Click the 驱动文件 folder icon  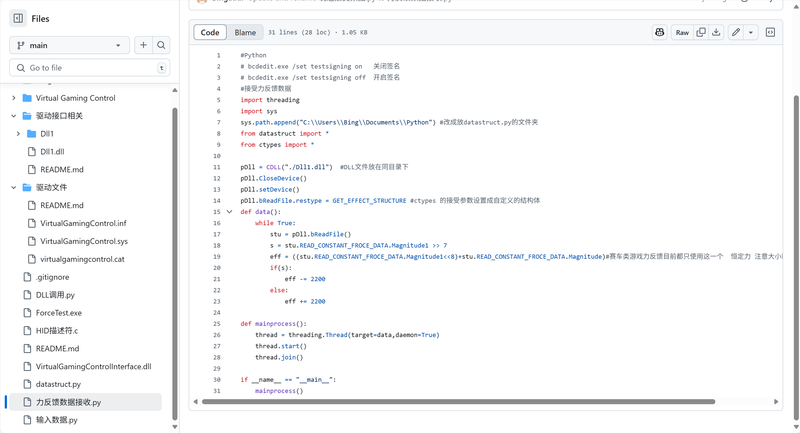pos(27,187)
